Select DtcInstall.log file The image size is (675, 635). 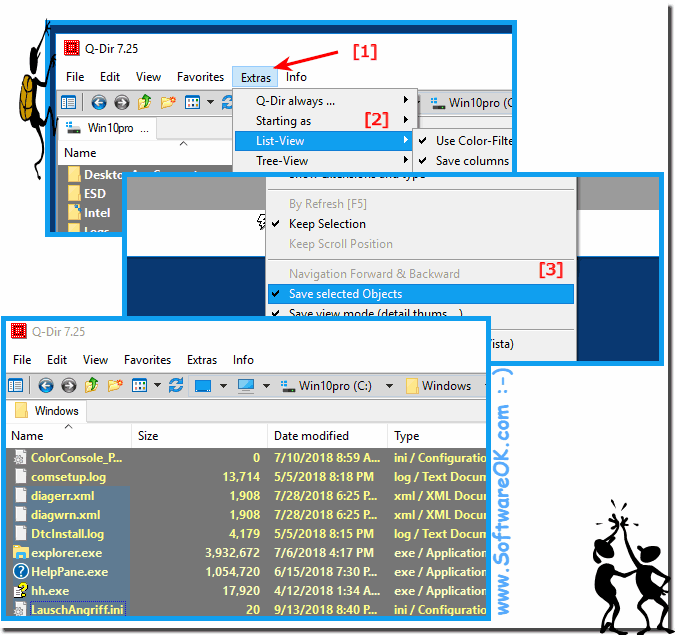[x=68, y=533]
